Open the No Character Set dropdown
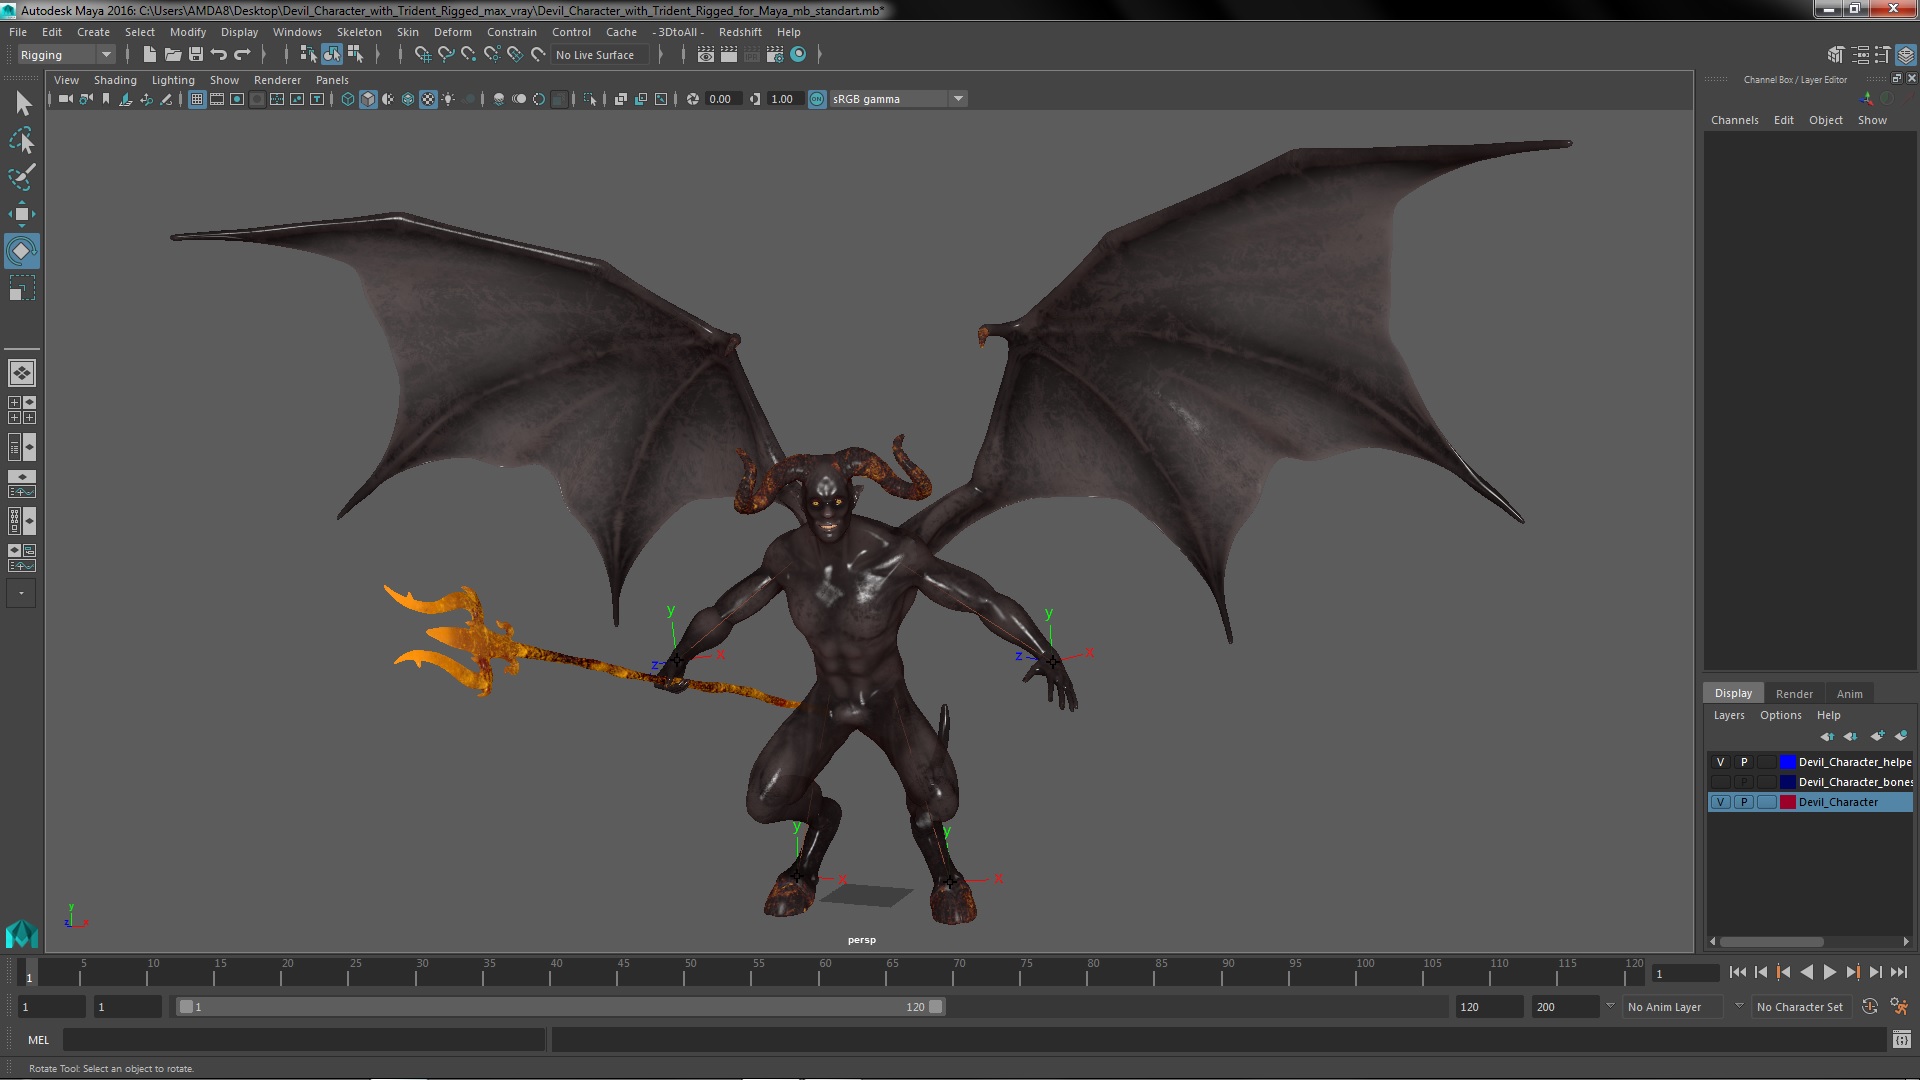 [1800, 1007]
